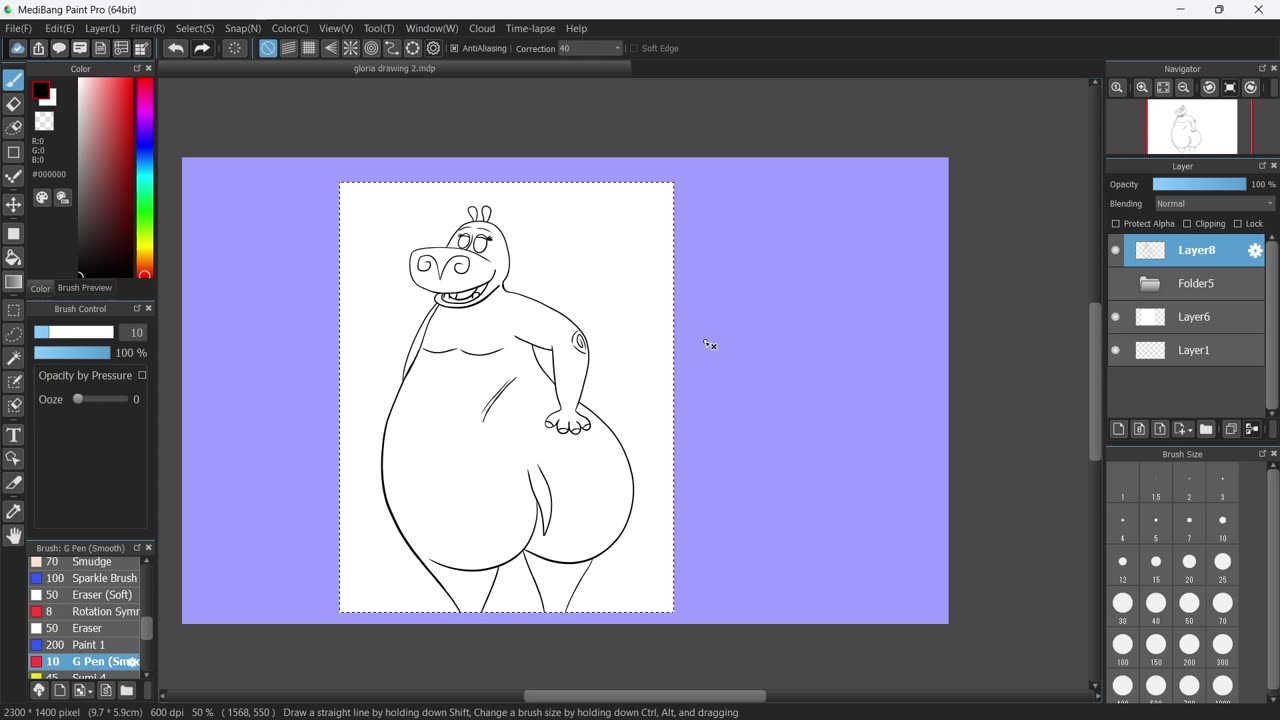Check the layer Lock checkbox
Screen dimensions: 1280x720
click(1237, 224)
